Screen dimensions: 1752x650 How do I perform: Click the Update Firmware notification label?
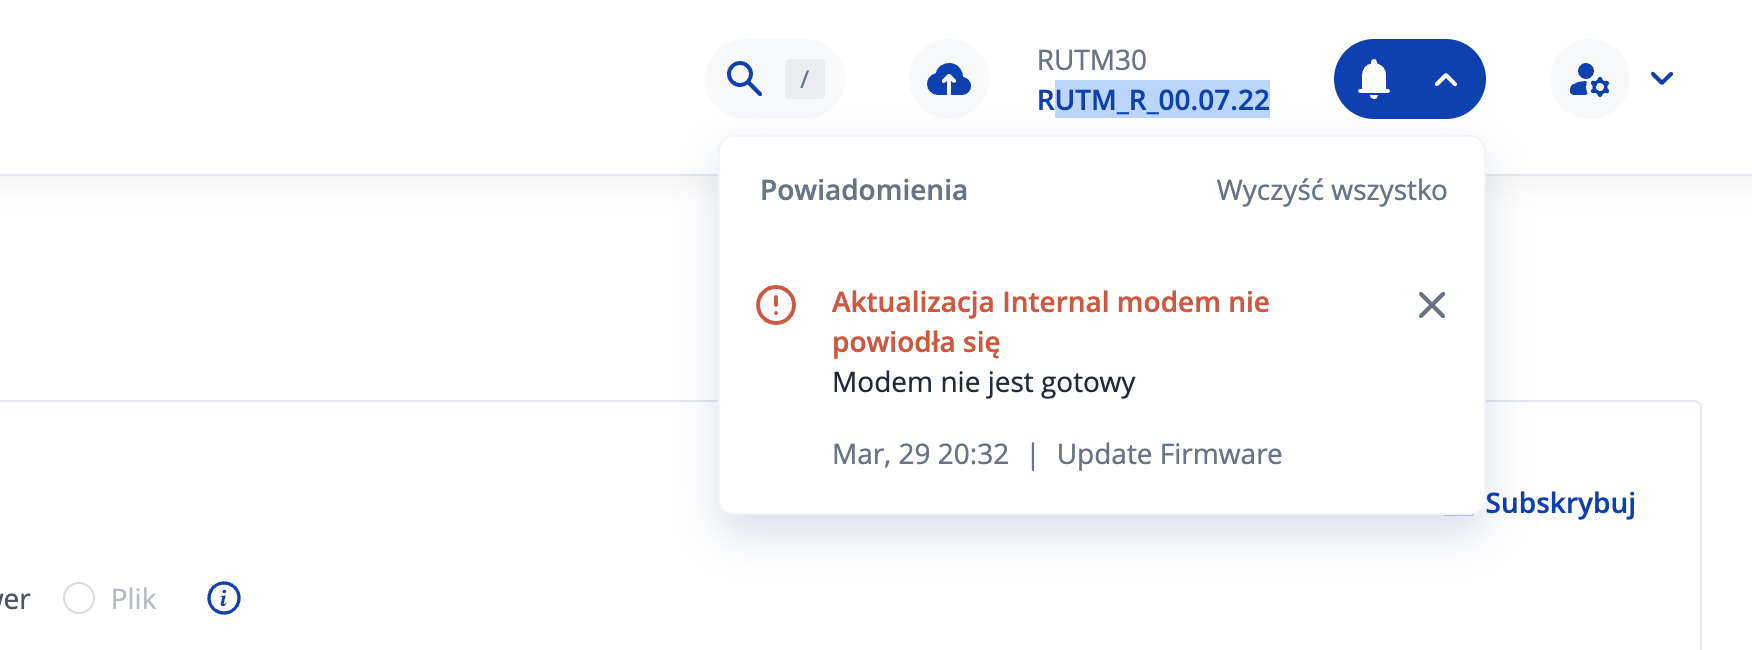tap(1169, 454)
